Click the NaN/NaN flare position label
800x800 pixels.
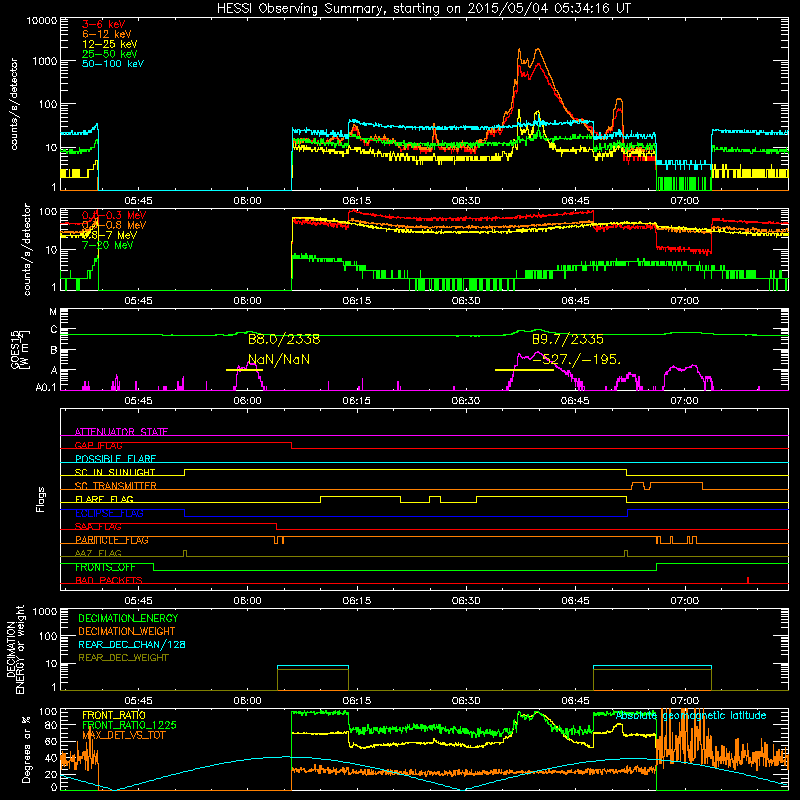coord(279,359)
